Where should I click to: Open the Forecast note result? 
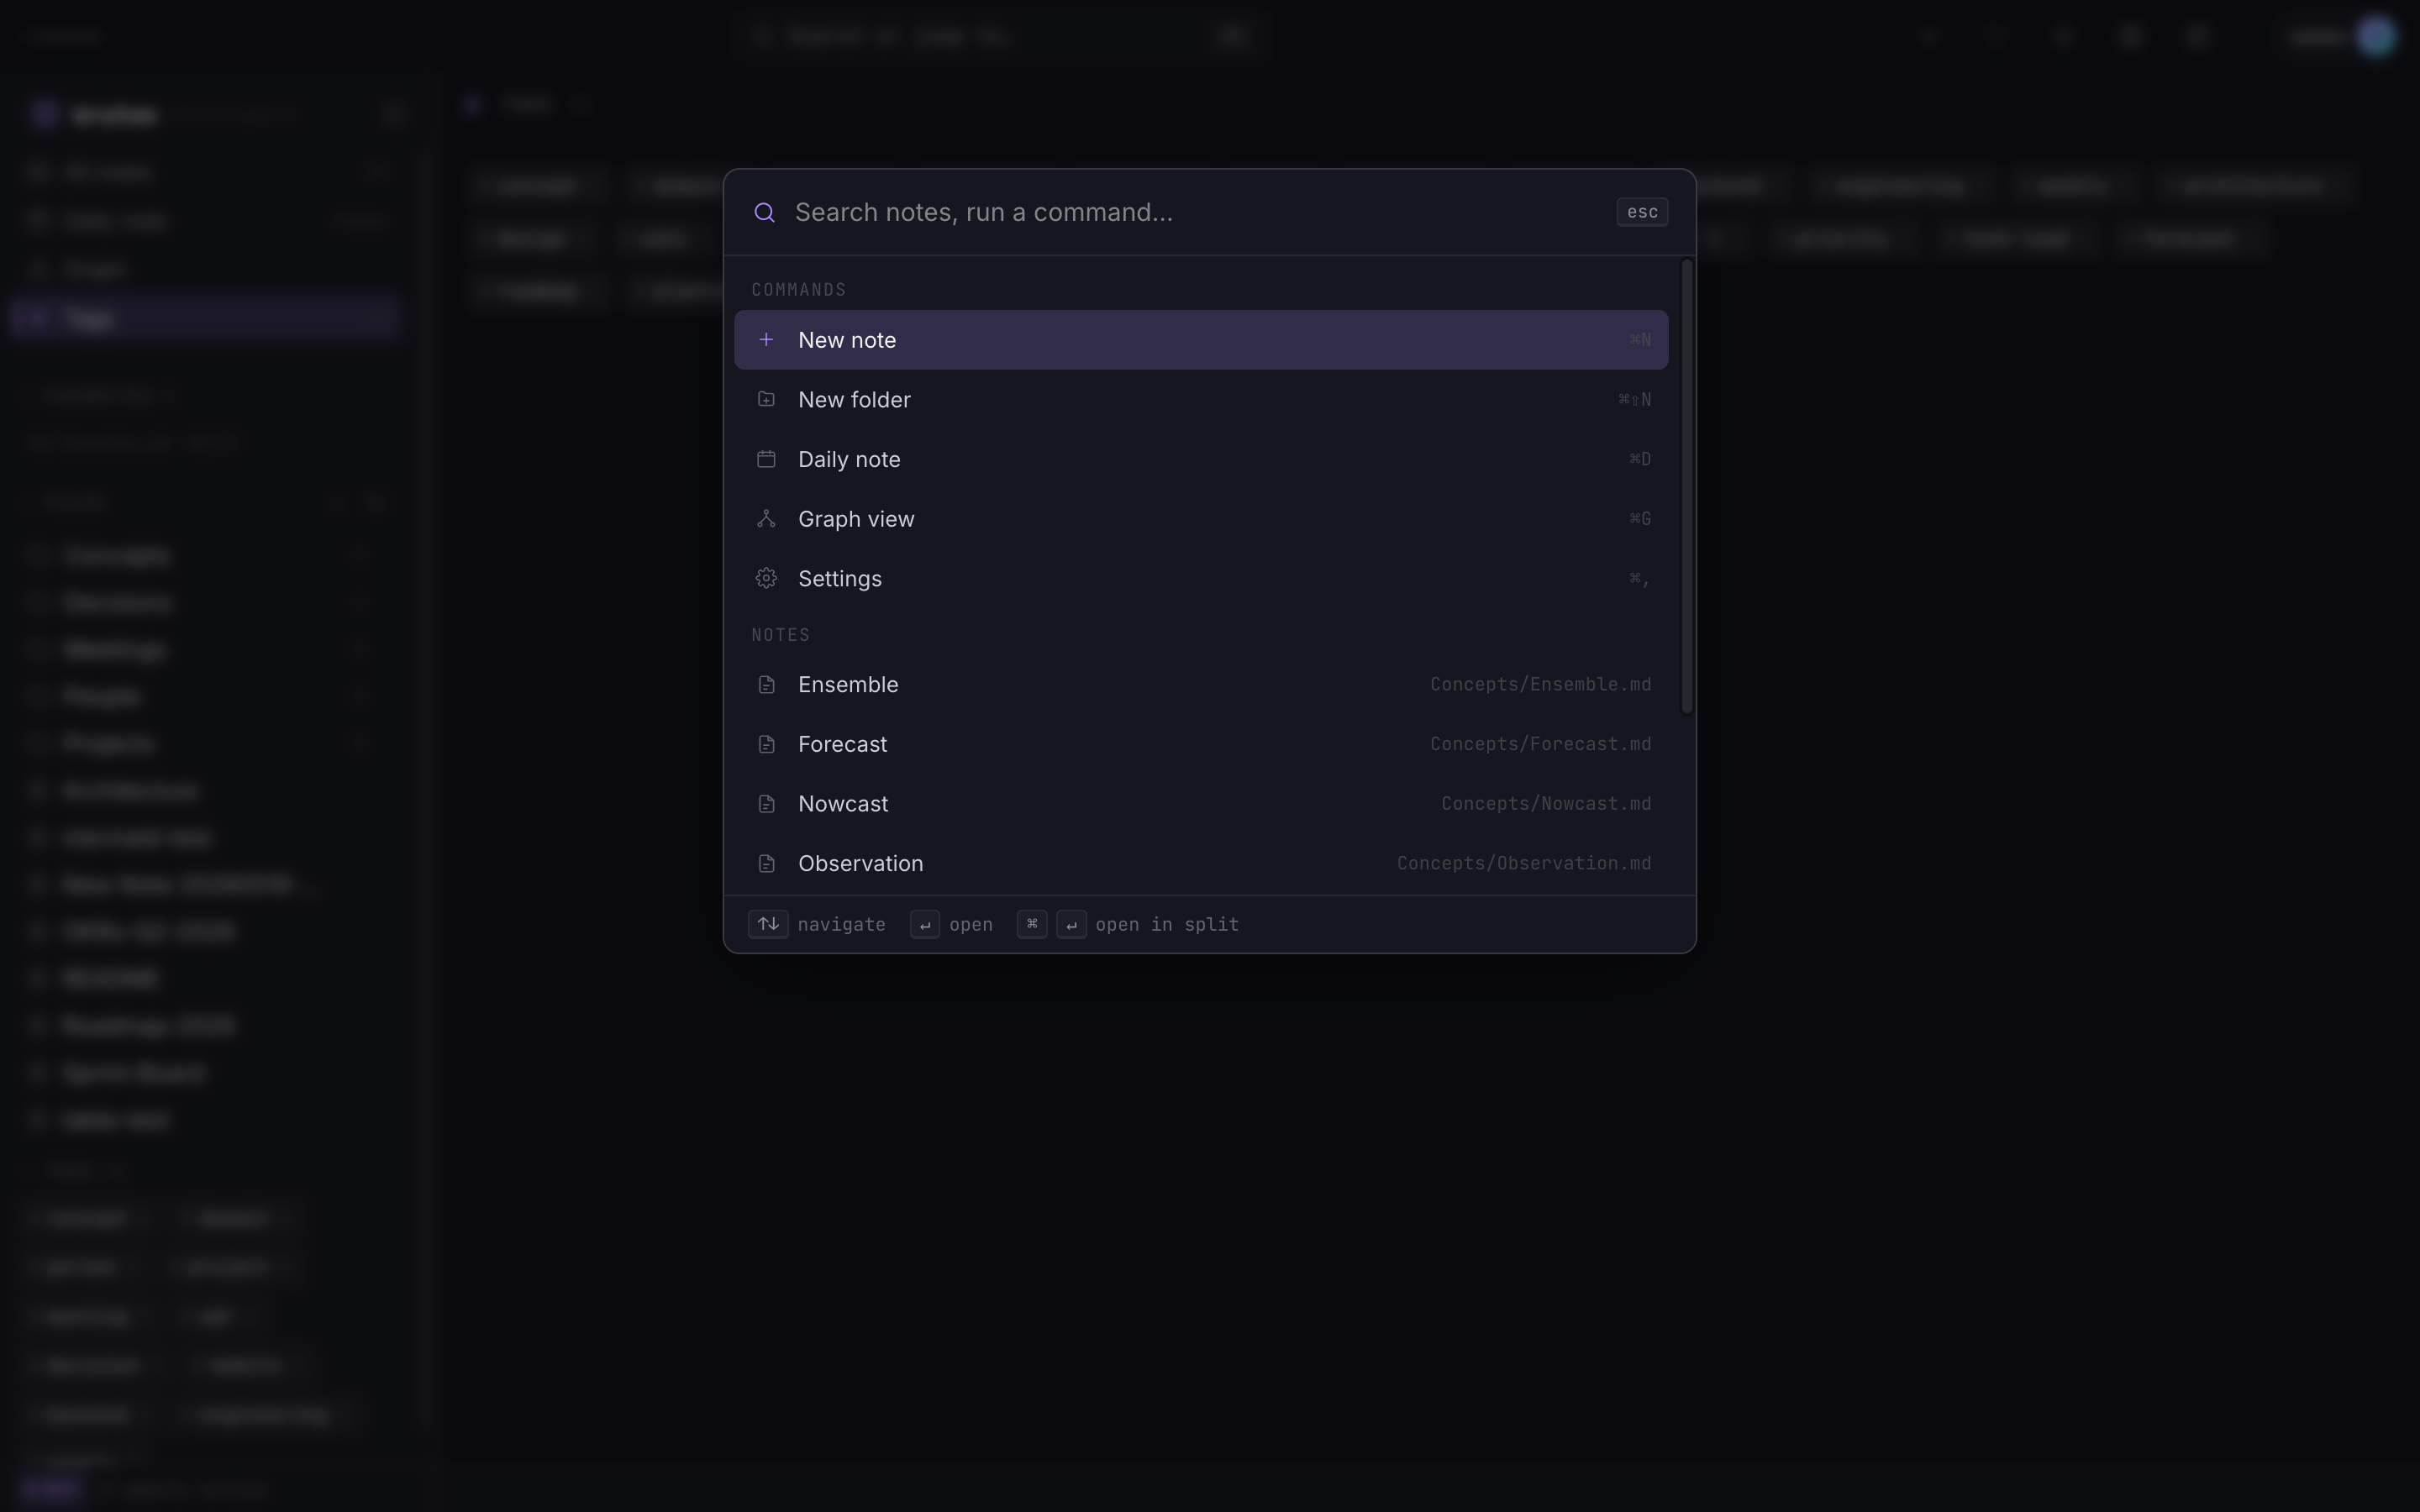click(x=1201, y=744)
